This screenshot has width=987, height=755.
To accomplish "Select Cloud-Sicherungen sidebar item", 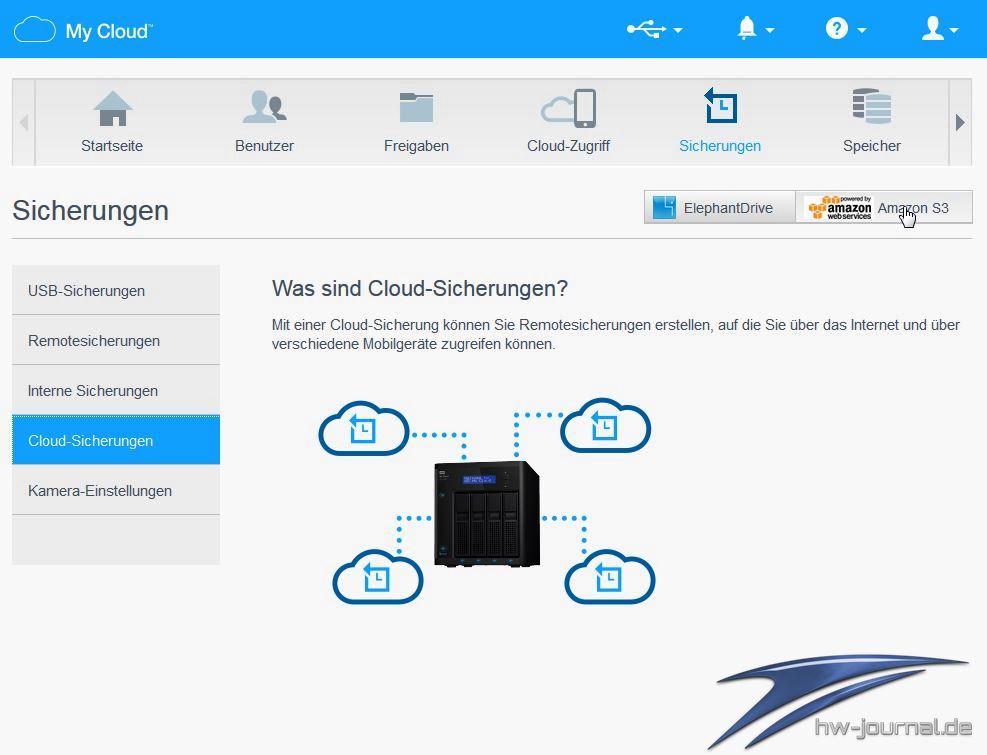I will [116, 441].
